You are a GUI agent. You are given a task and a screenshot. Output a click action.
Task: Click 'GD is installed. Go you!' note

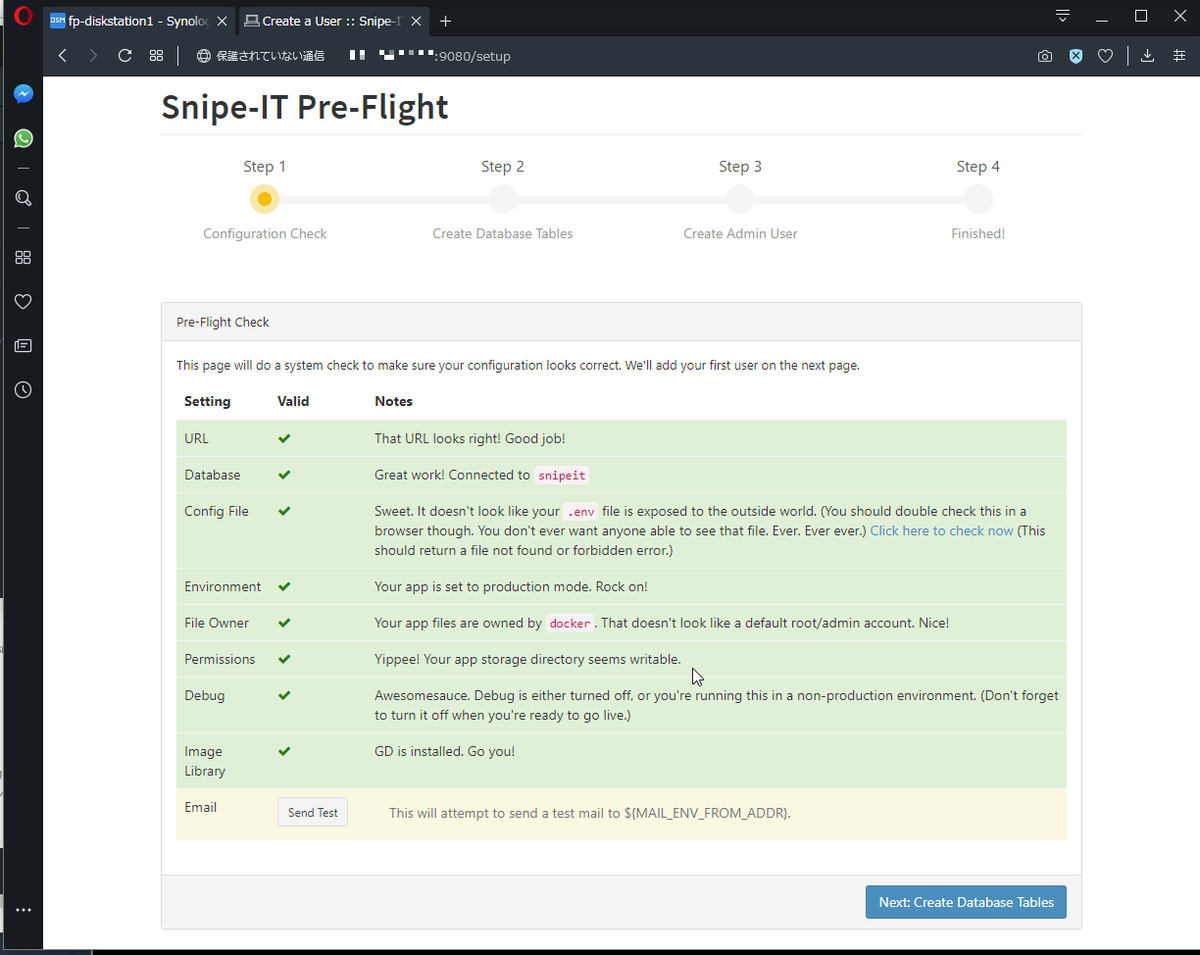pyautogui.click(x=445, y=751)
